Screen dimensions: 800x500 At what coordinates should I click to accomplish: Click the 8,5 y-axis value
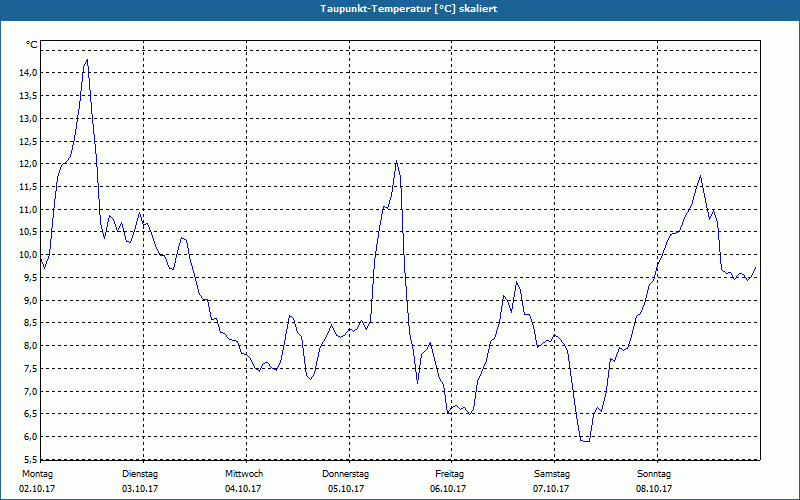pyautogui.click(x=30, y=323)
